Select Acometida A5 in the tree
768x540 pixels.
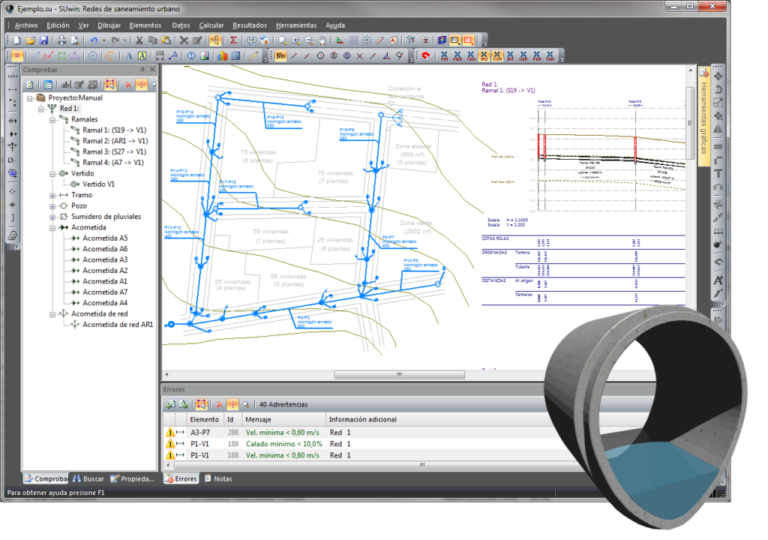(x=105, y=238)
